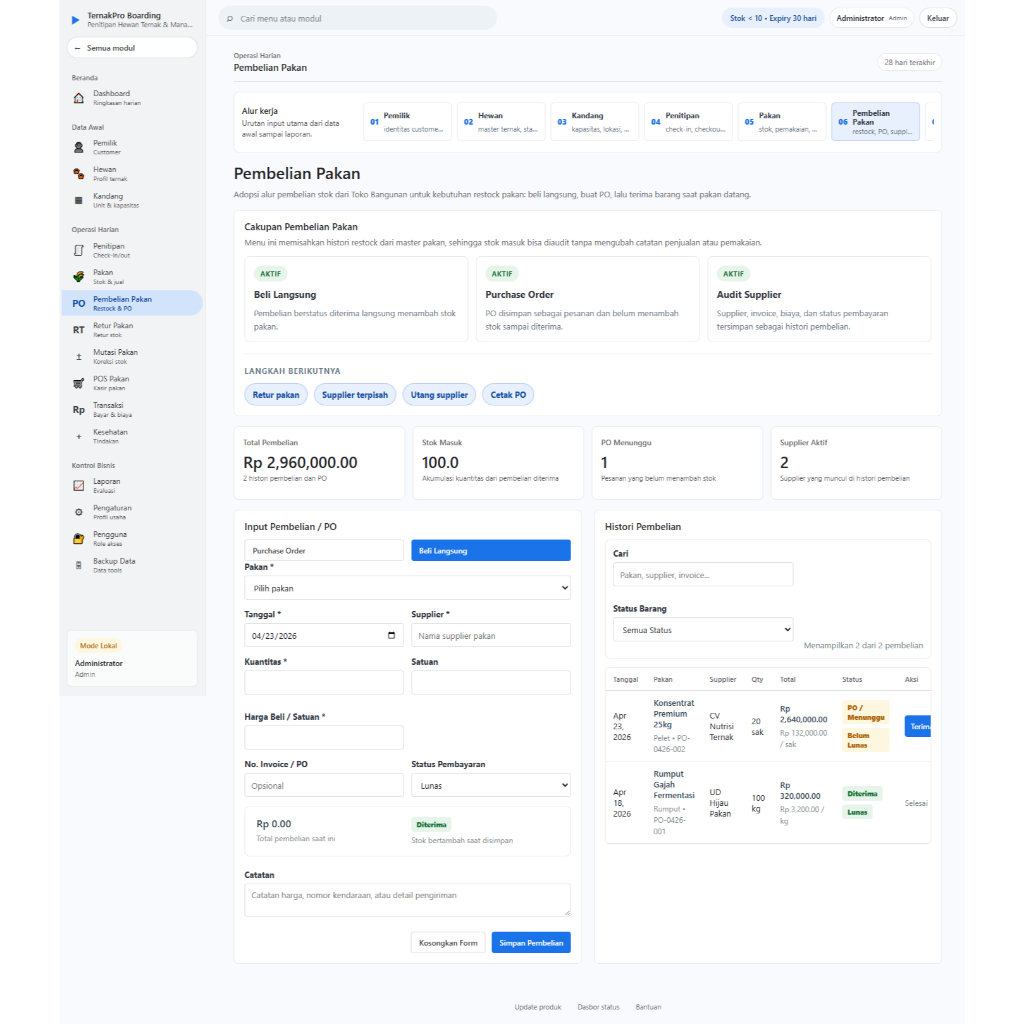Viewport: 1024px width, 1024px height.
Task: Click the Dasbor status footer link
Action: (598, 1006)
